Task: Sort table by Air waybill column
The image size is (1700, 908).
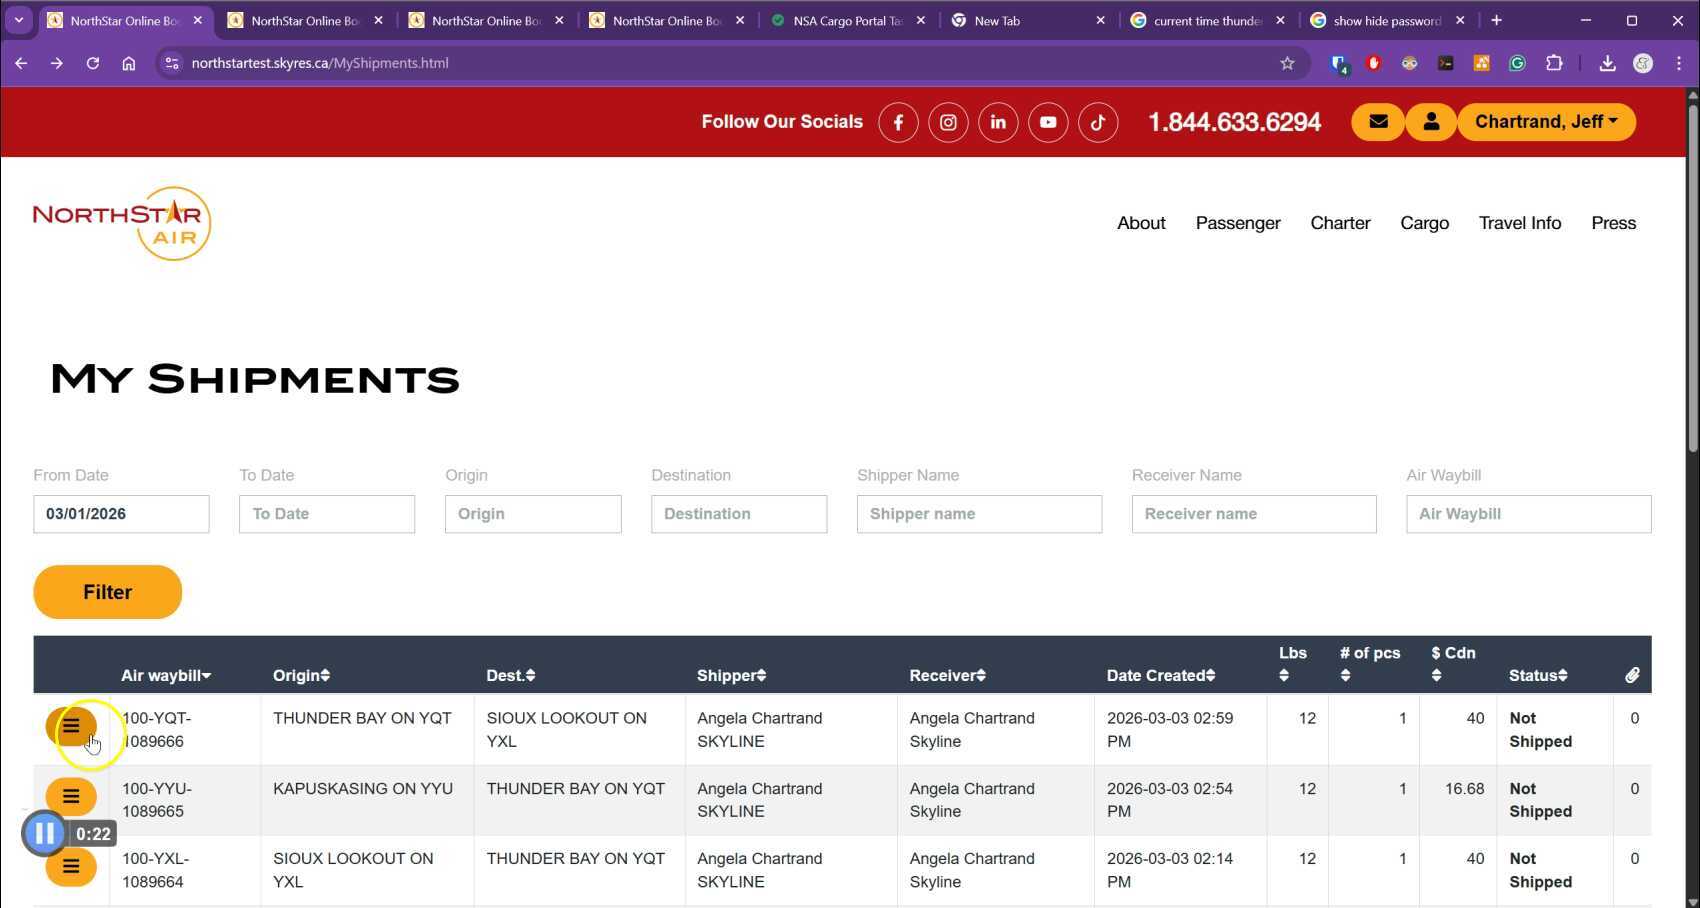Action: tap(166, 676)
